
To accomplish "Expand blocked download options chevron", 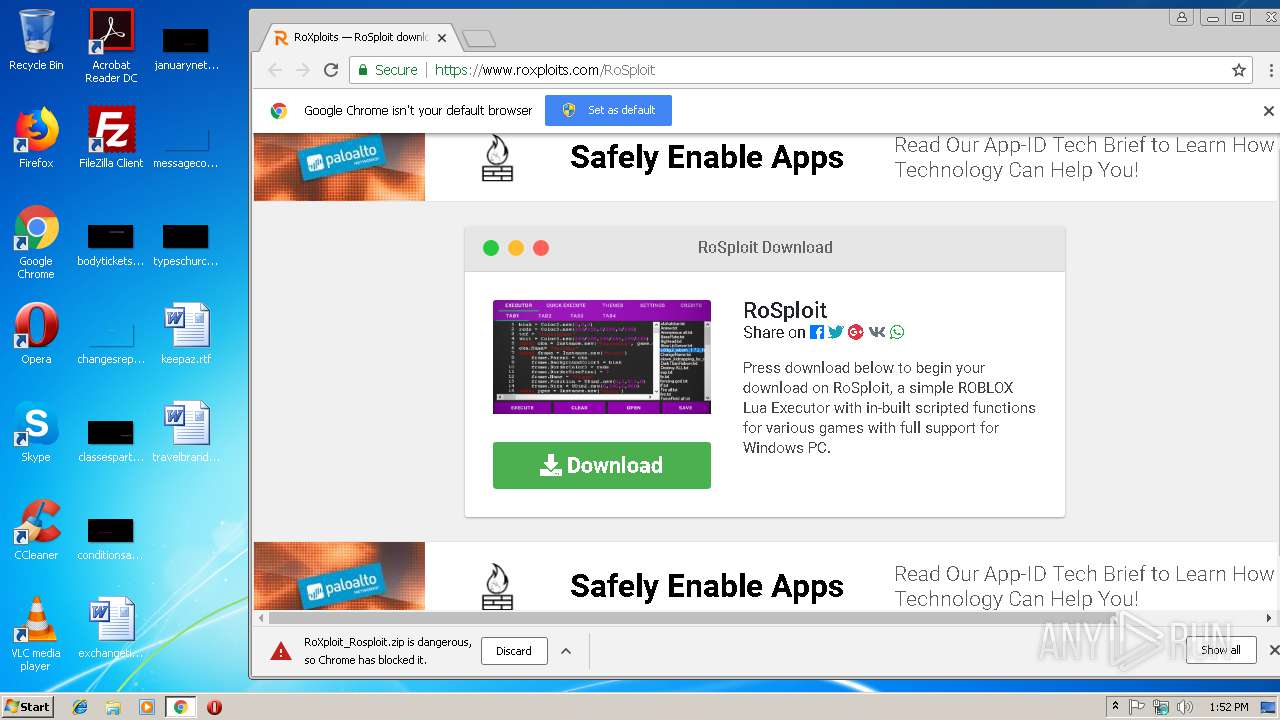I will click(566, 651).
